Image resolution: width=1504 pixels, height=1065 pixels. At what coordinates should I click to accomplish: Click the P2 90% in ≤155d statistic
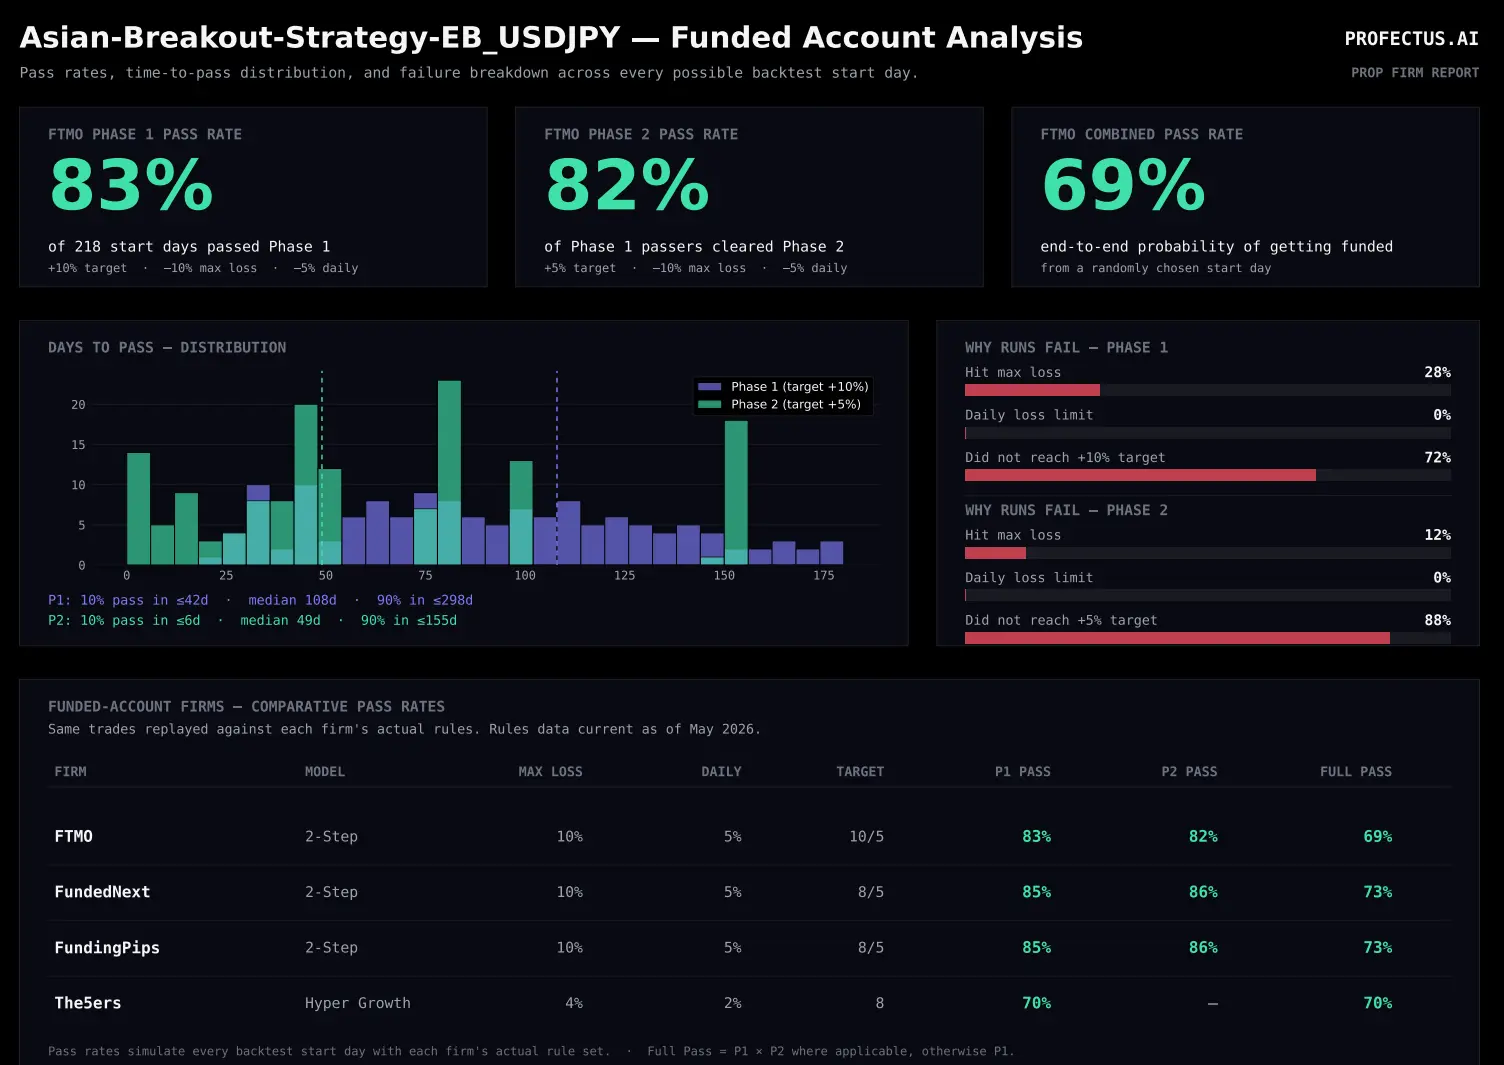408,620
